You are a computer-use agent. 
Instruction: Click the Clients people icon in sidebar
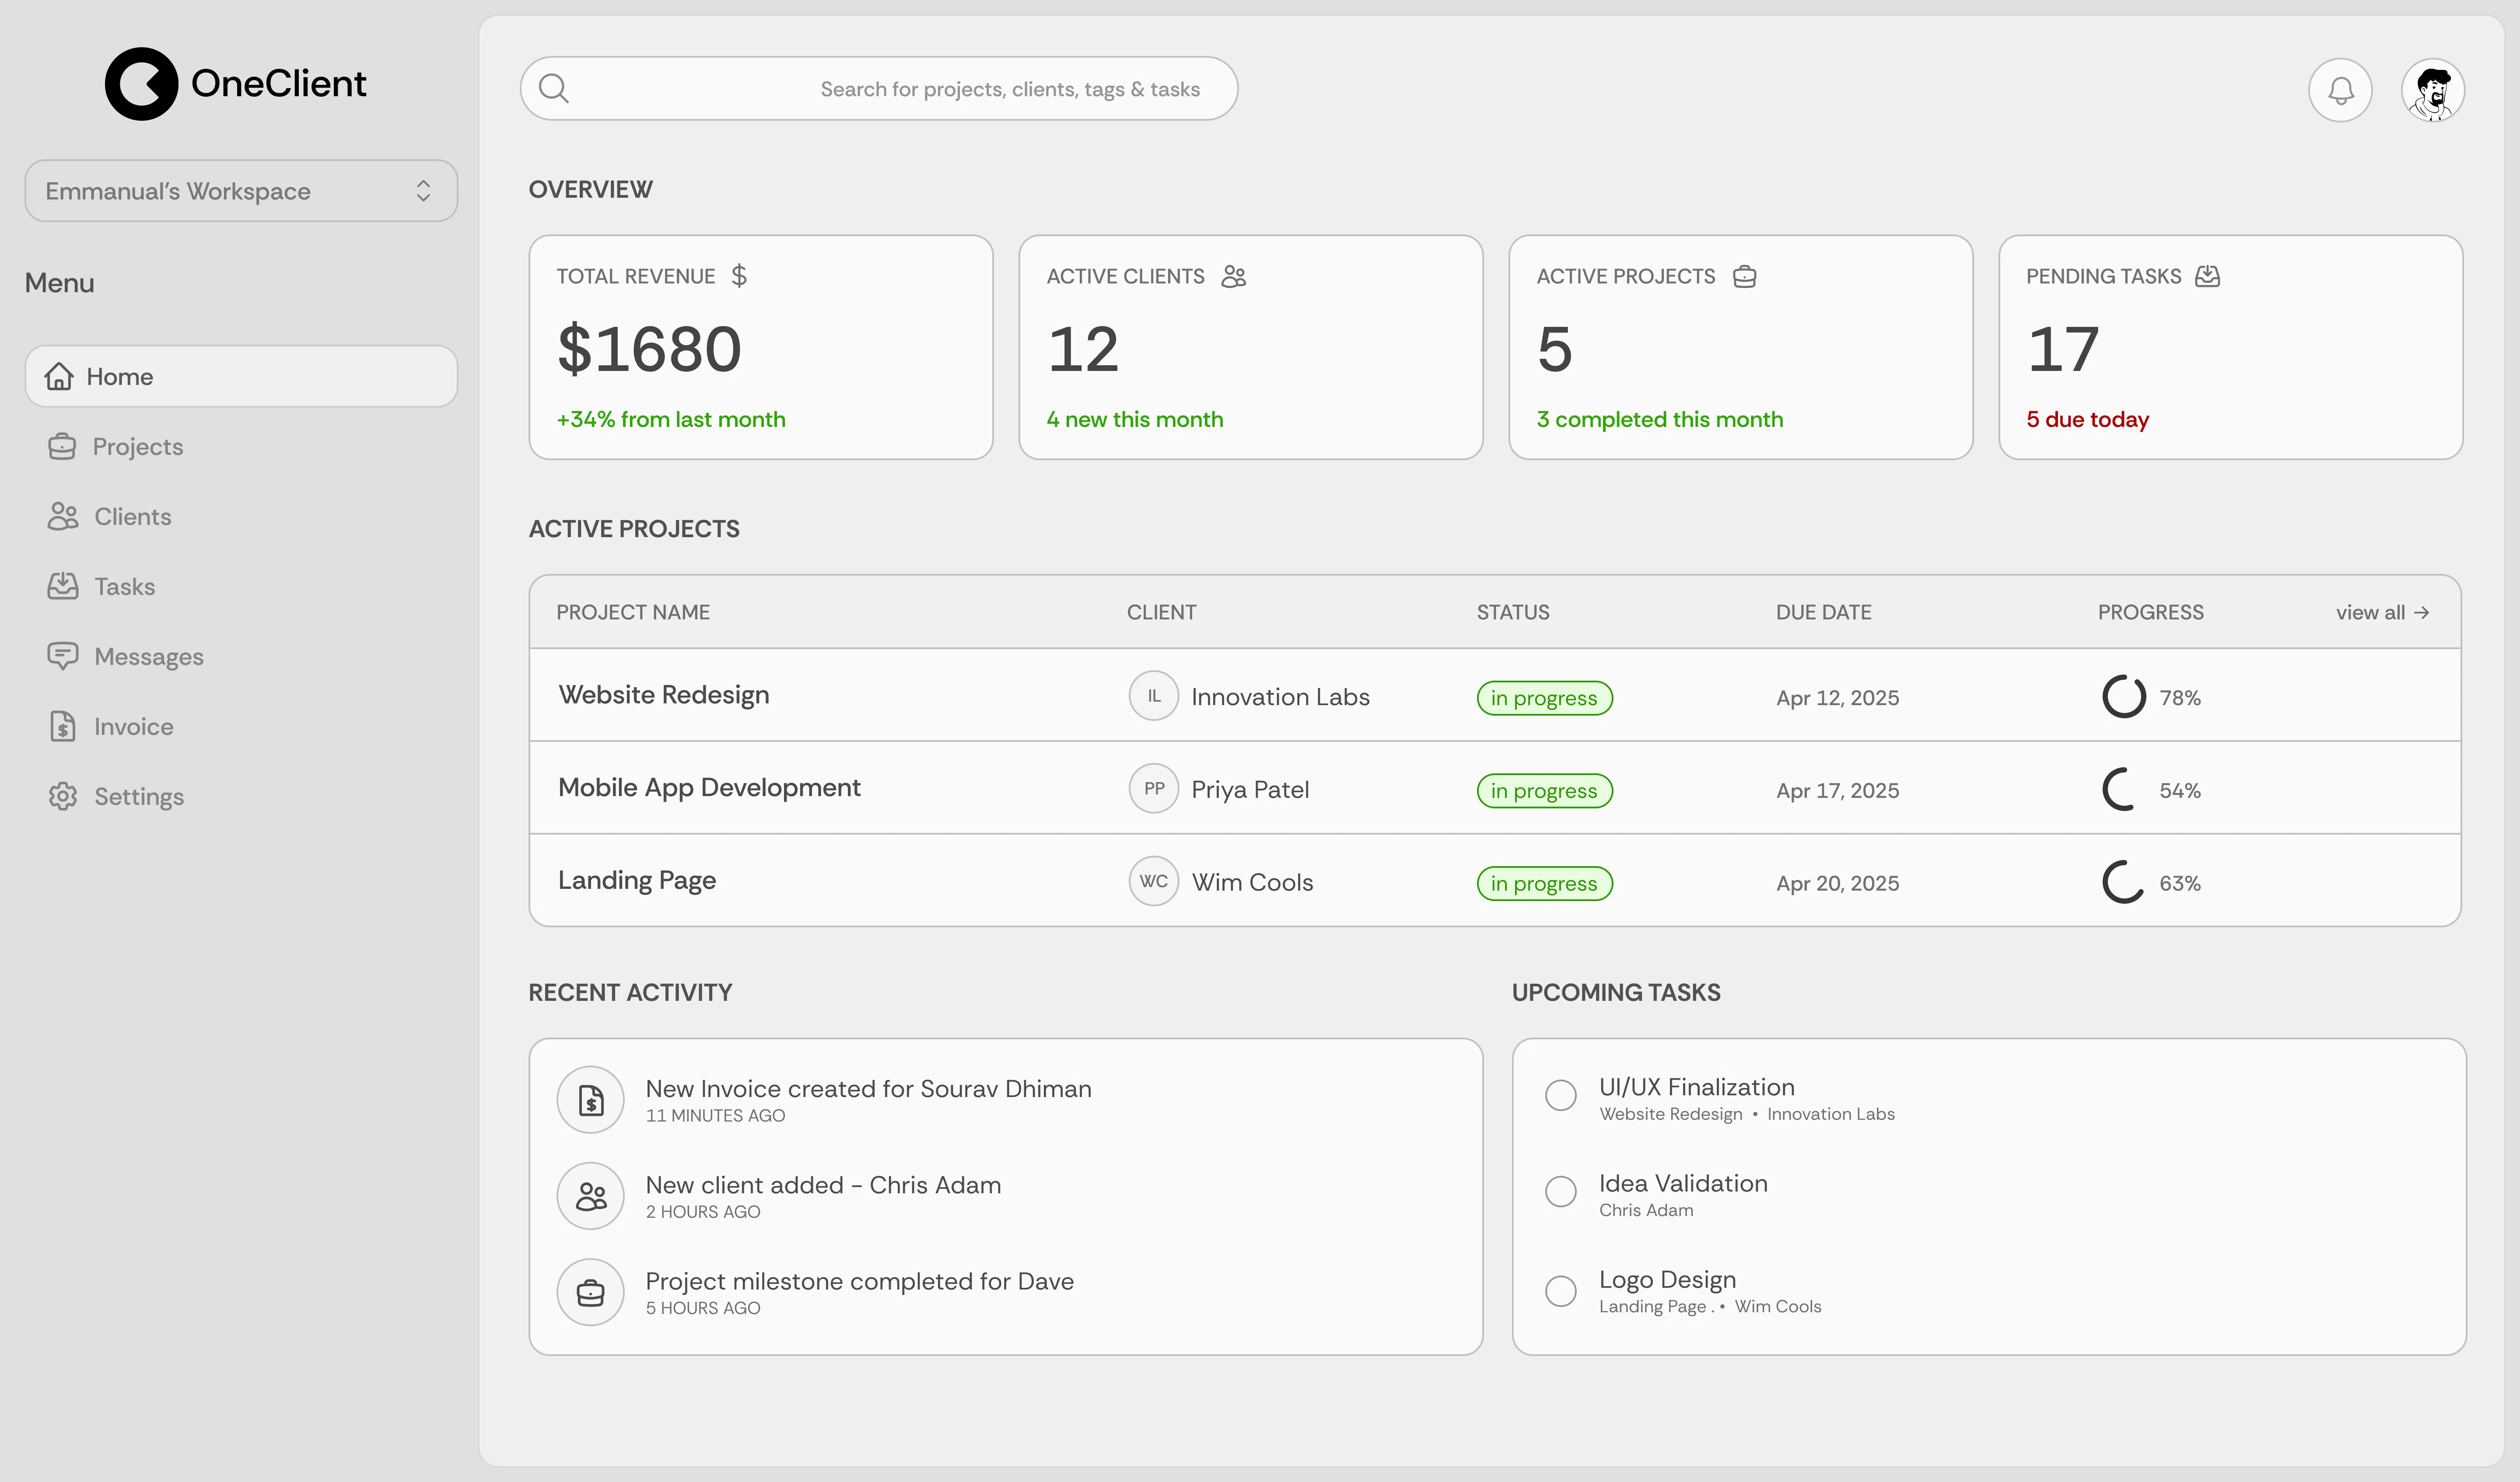63,516
